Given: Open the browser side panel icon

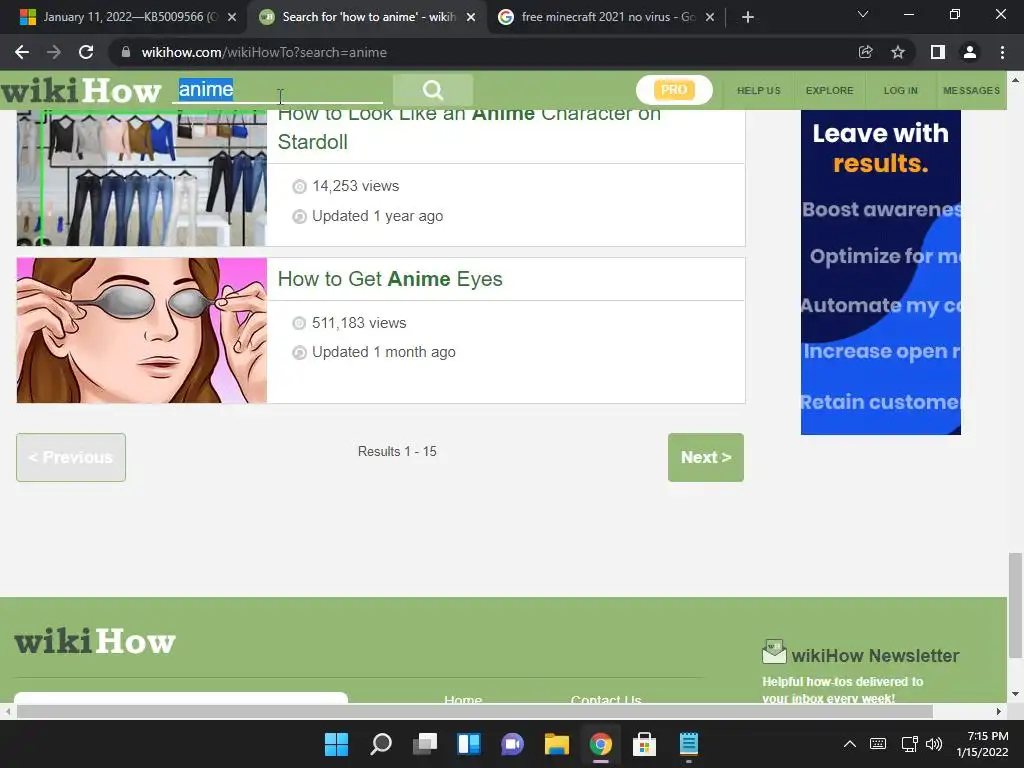Looking at the screenshot, I should point(938,52).
